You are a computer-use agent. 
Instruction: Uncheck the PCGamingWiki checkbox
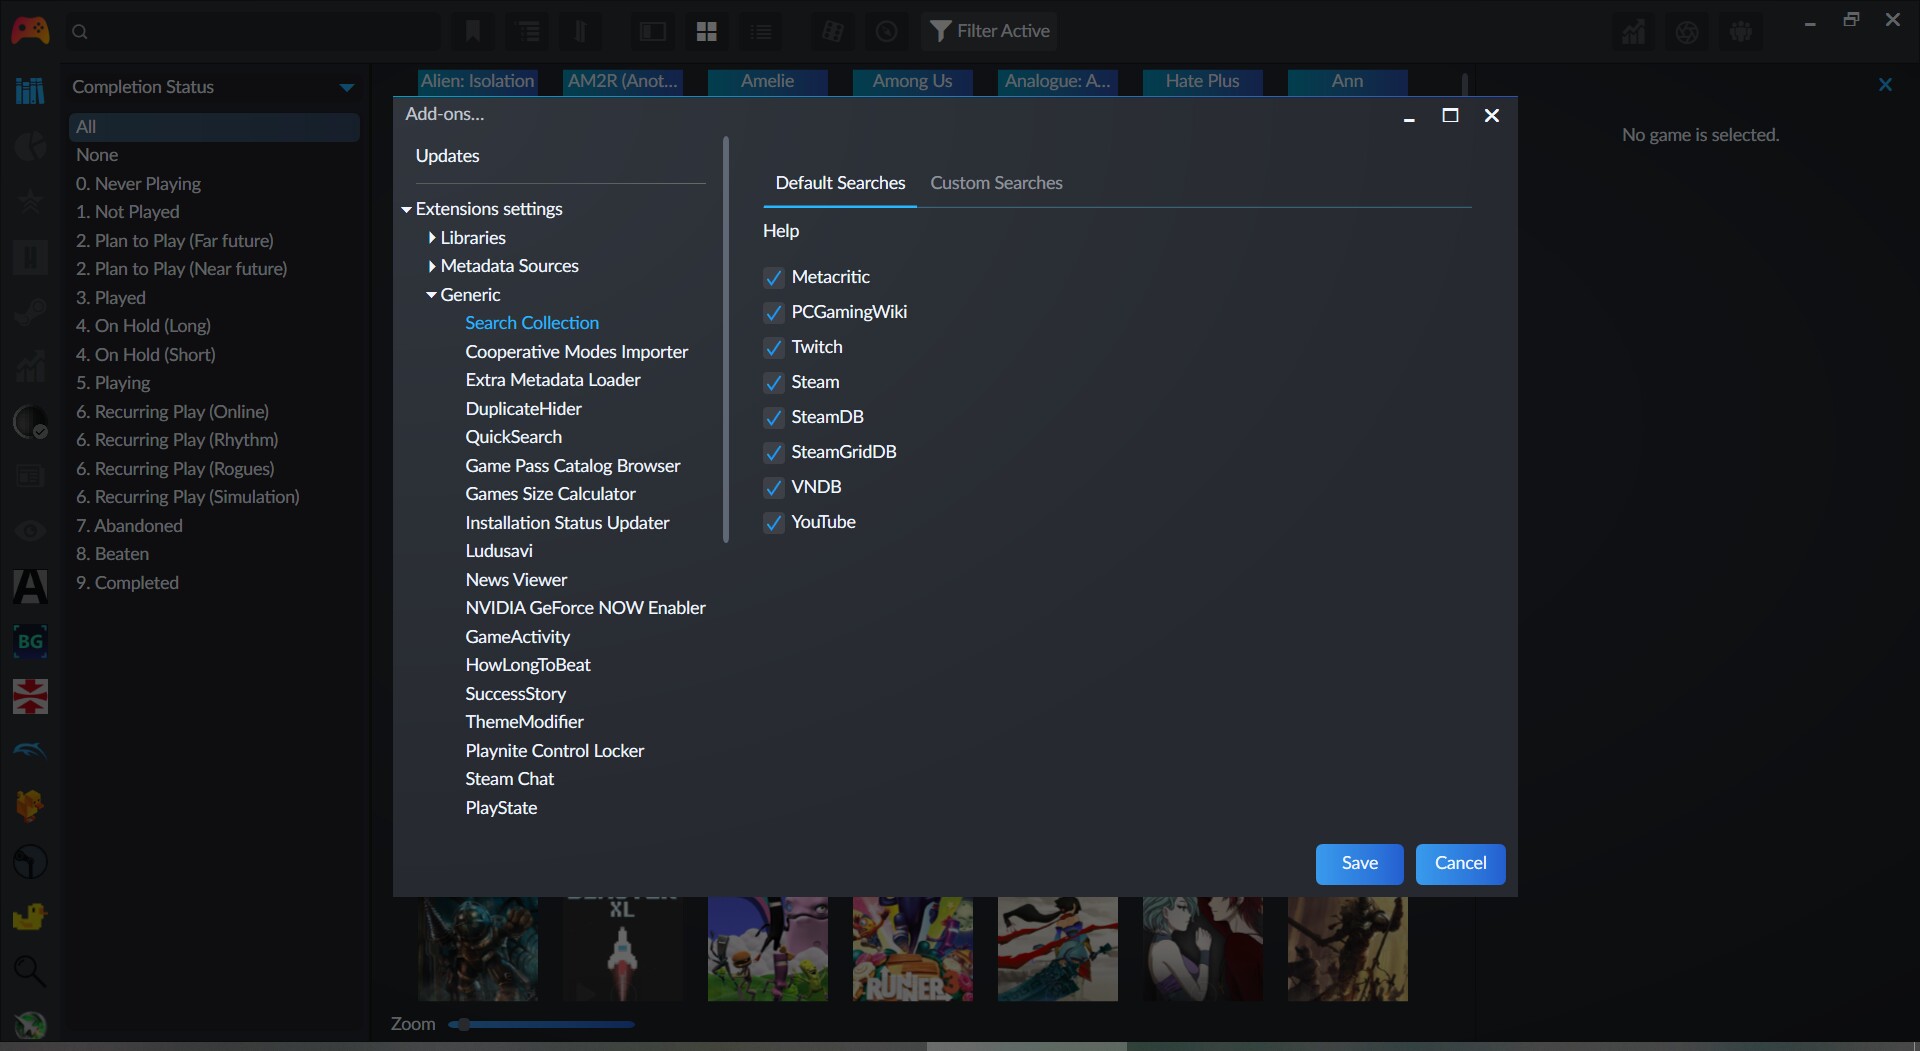(773, 313)
